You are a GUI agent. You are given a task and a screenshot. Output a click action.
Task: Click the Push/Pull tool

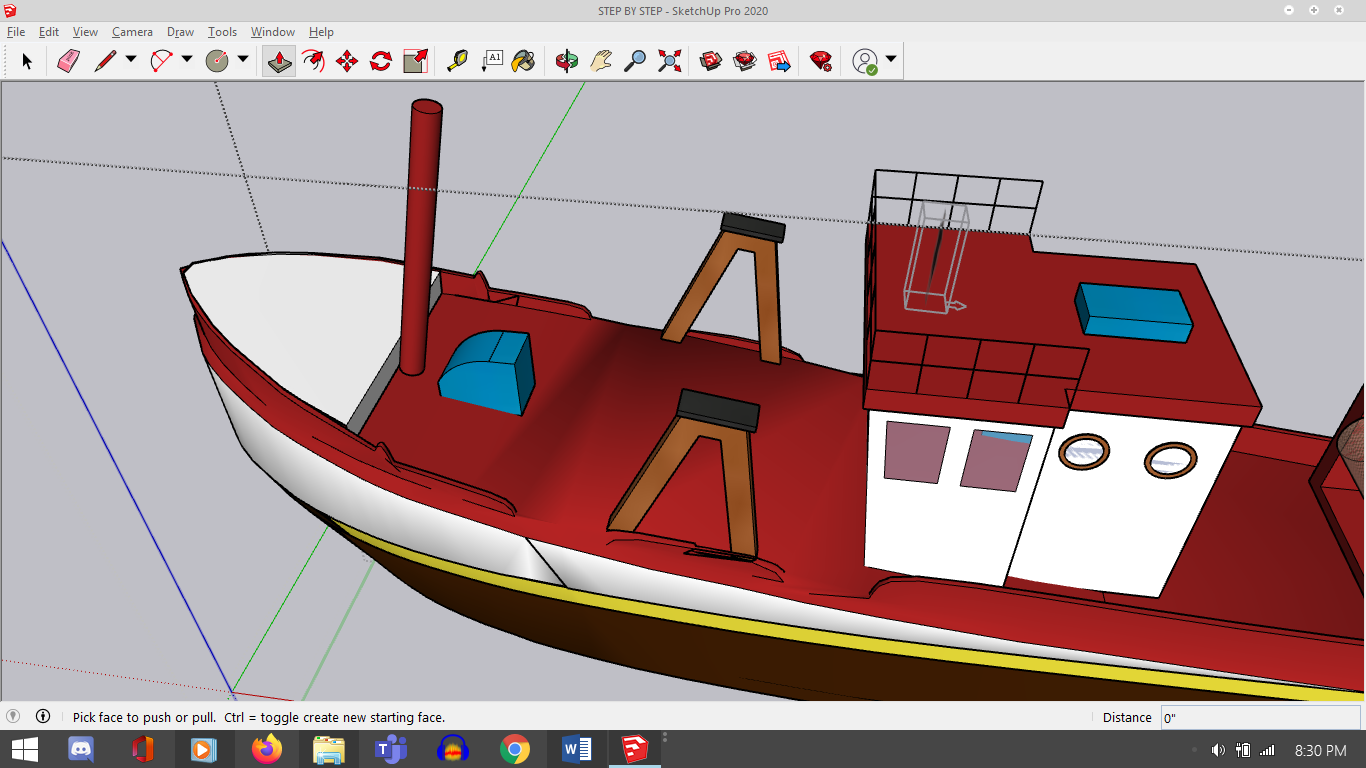[x=279, y=61]
